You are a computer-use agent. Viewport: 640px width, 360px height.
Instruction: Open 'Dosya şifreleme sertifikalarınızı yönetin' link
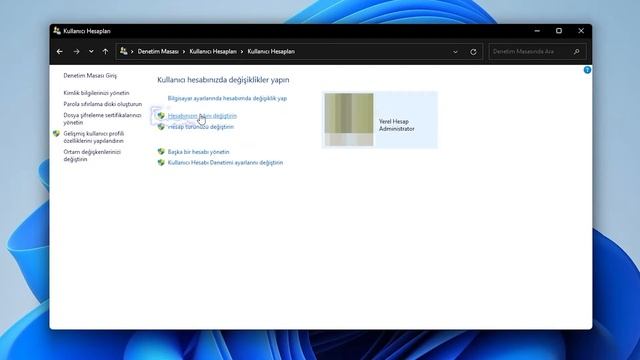tap(102, 119)
